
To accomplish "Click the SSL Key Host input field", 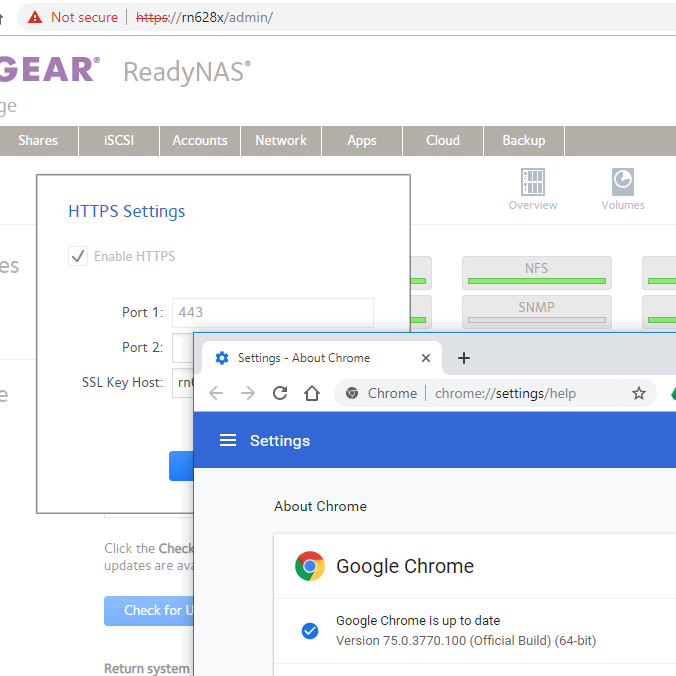I will (x=183, y=382).
